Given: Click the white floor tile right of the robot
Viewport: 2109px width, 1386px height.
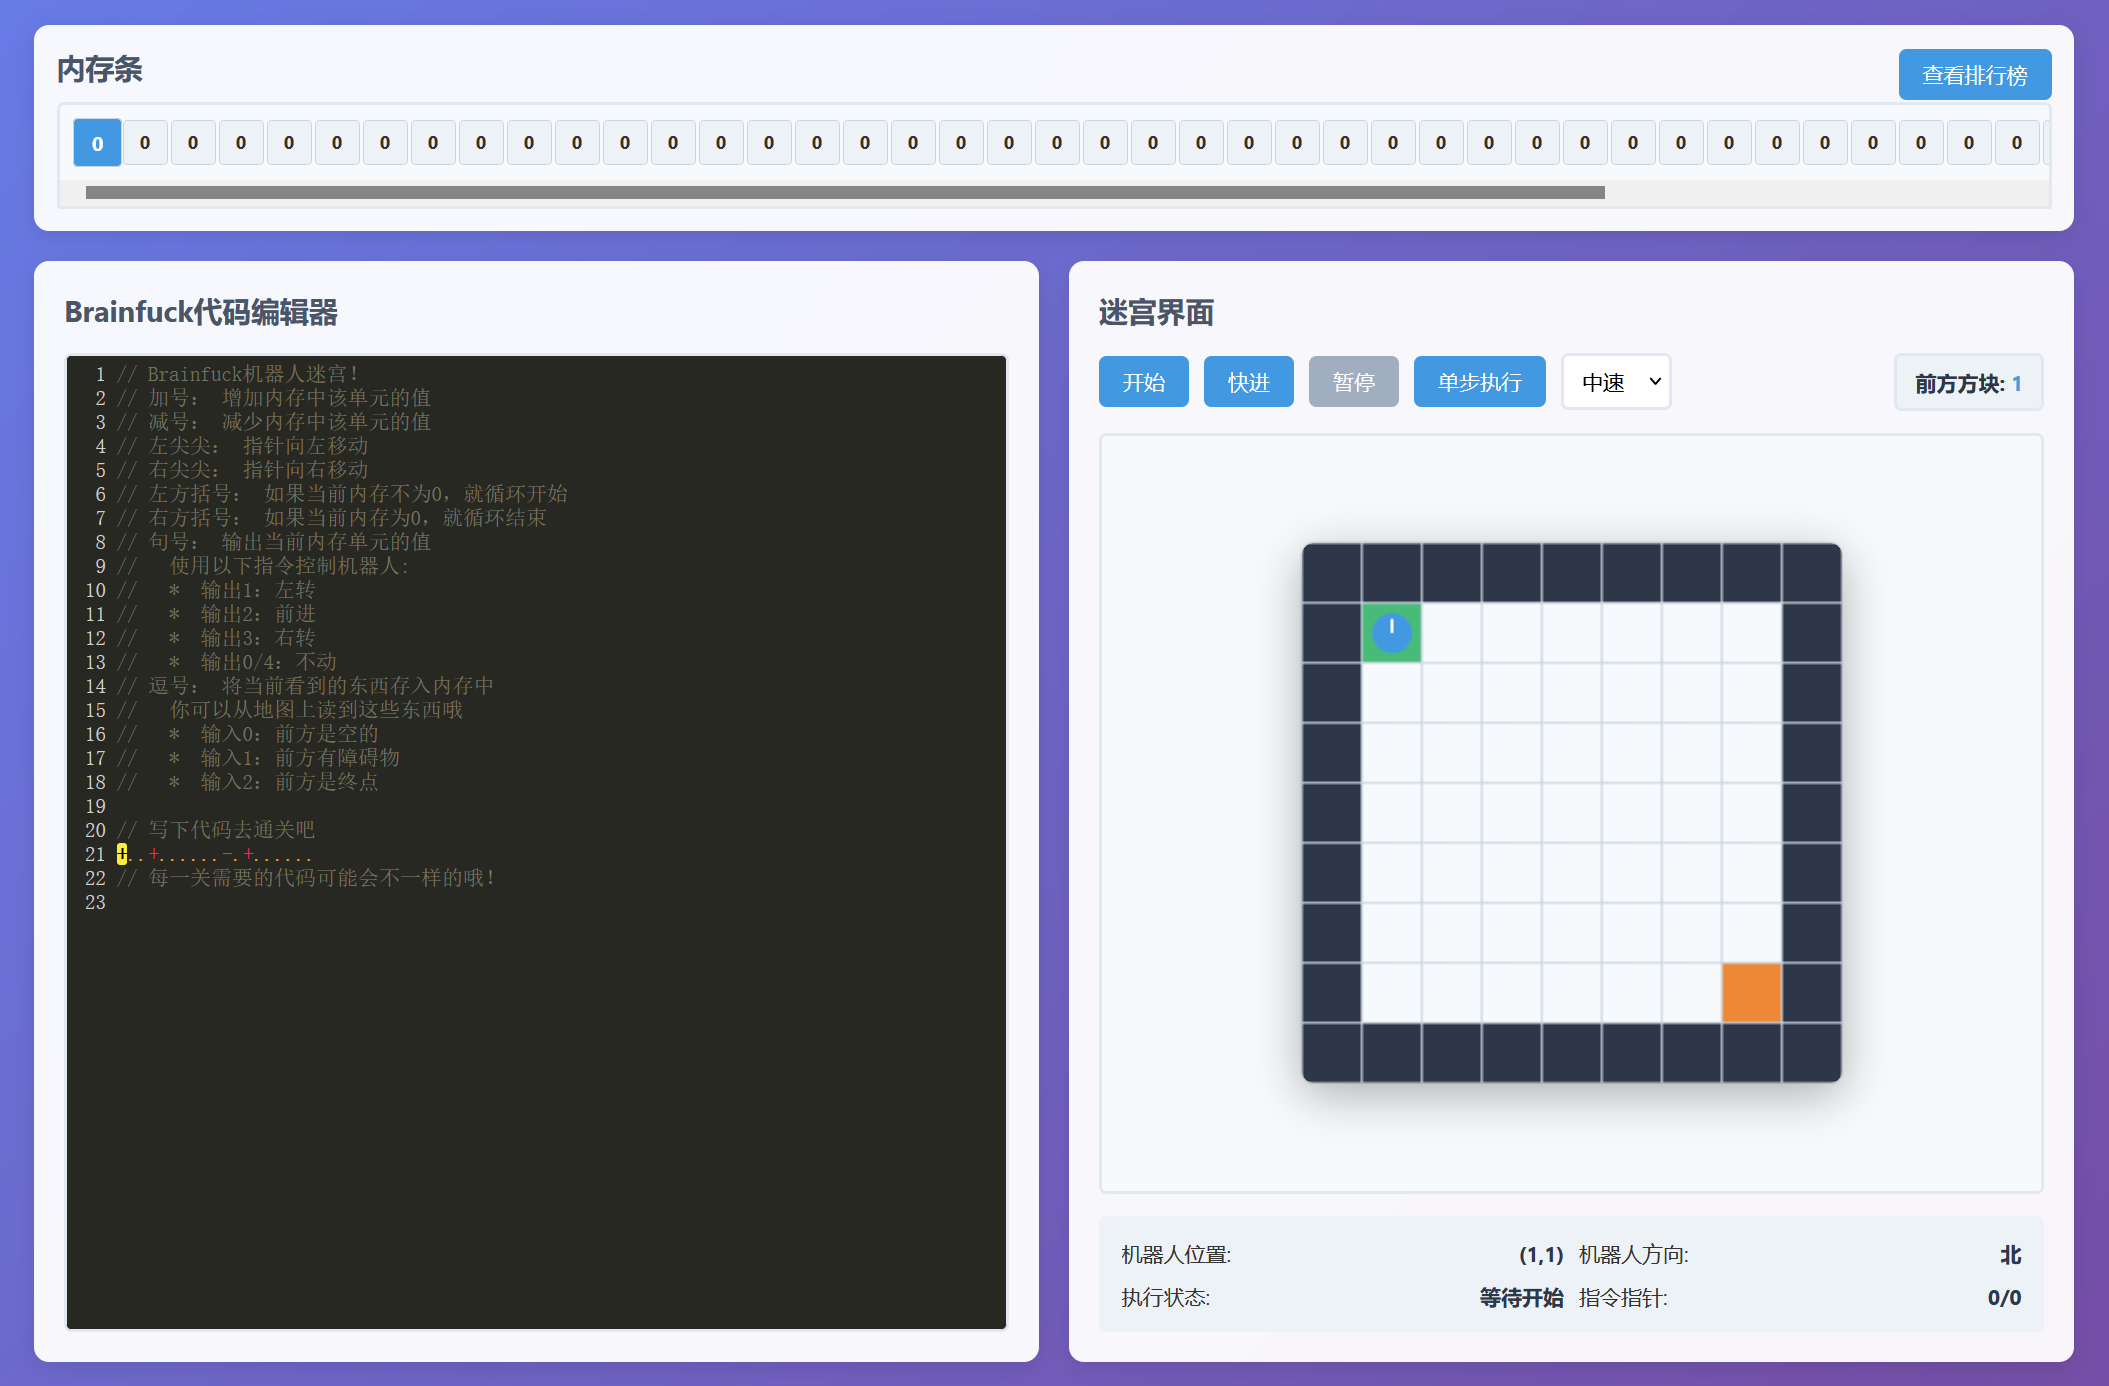Looking at the screenshot, I should click(1451, 632).
